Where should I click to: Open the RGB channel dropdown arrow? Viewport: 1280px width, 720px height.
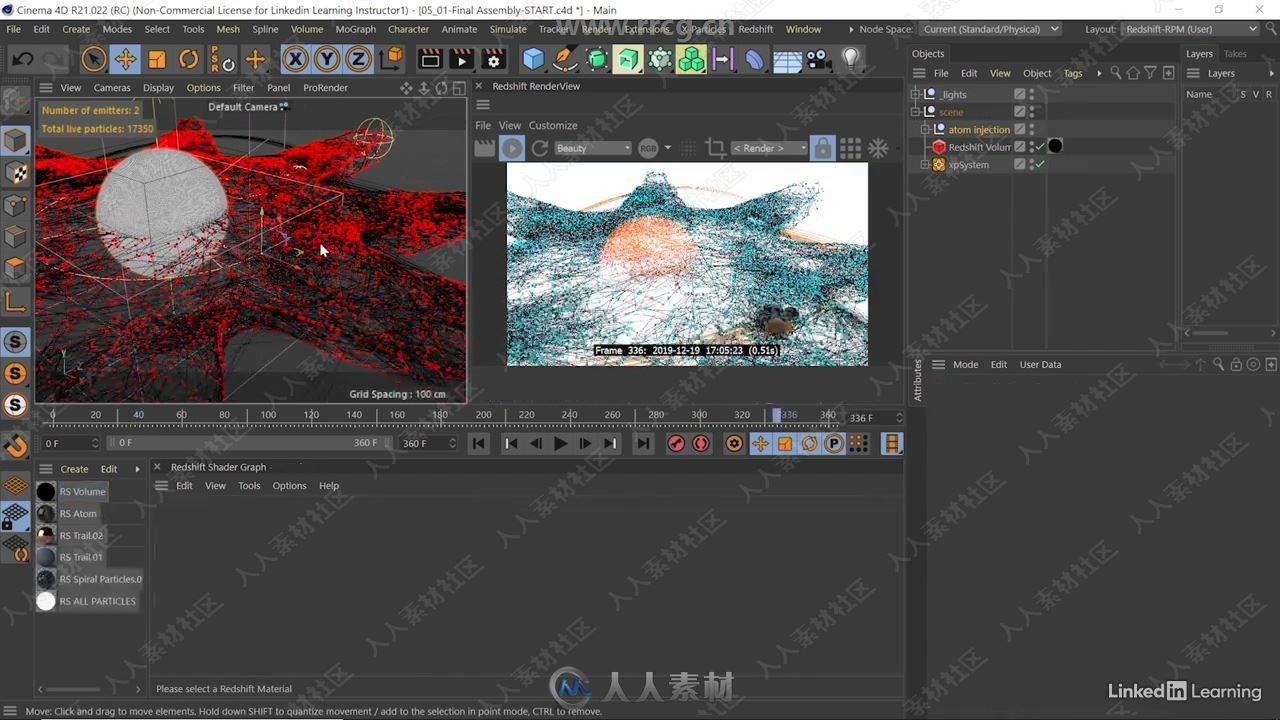point(668,148)
